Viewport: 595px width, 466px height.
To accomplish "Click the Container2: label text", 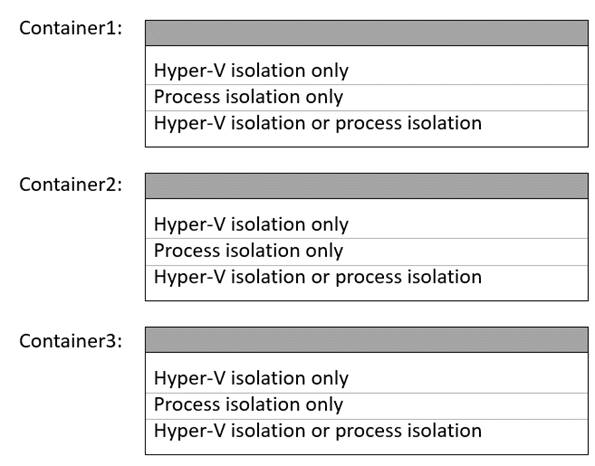I will point(71,185).
